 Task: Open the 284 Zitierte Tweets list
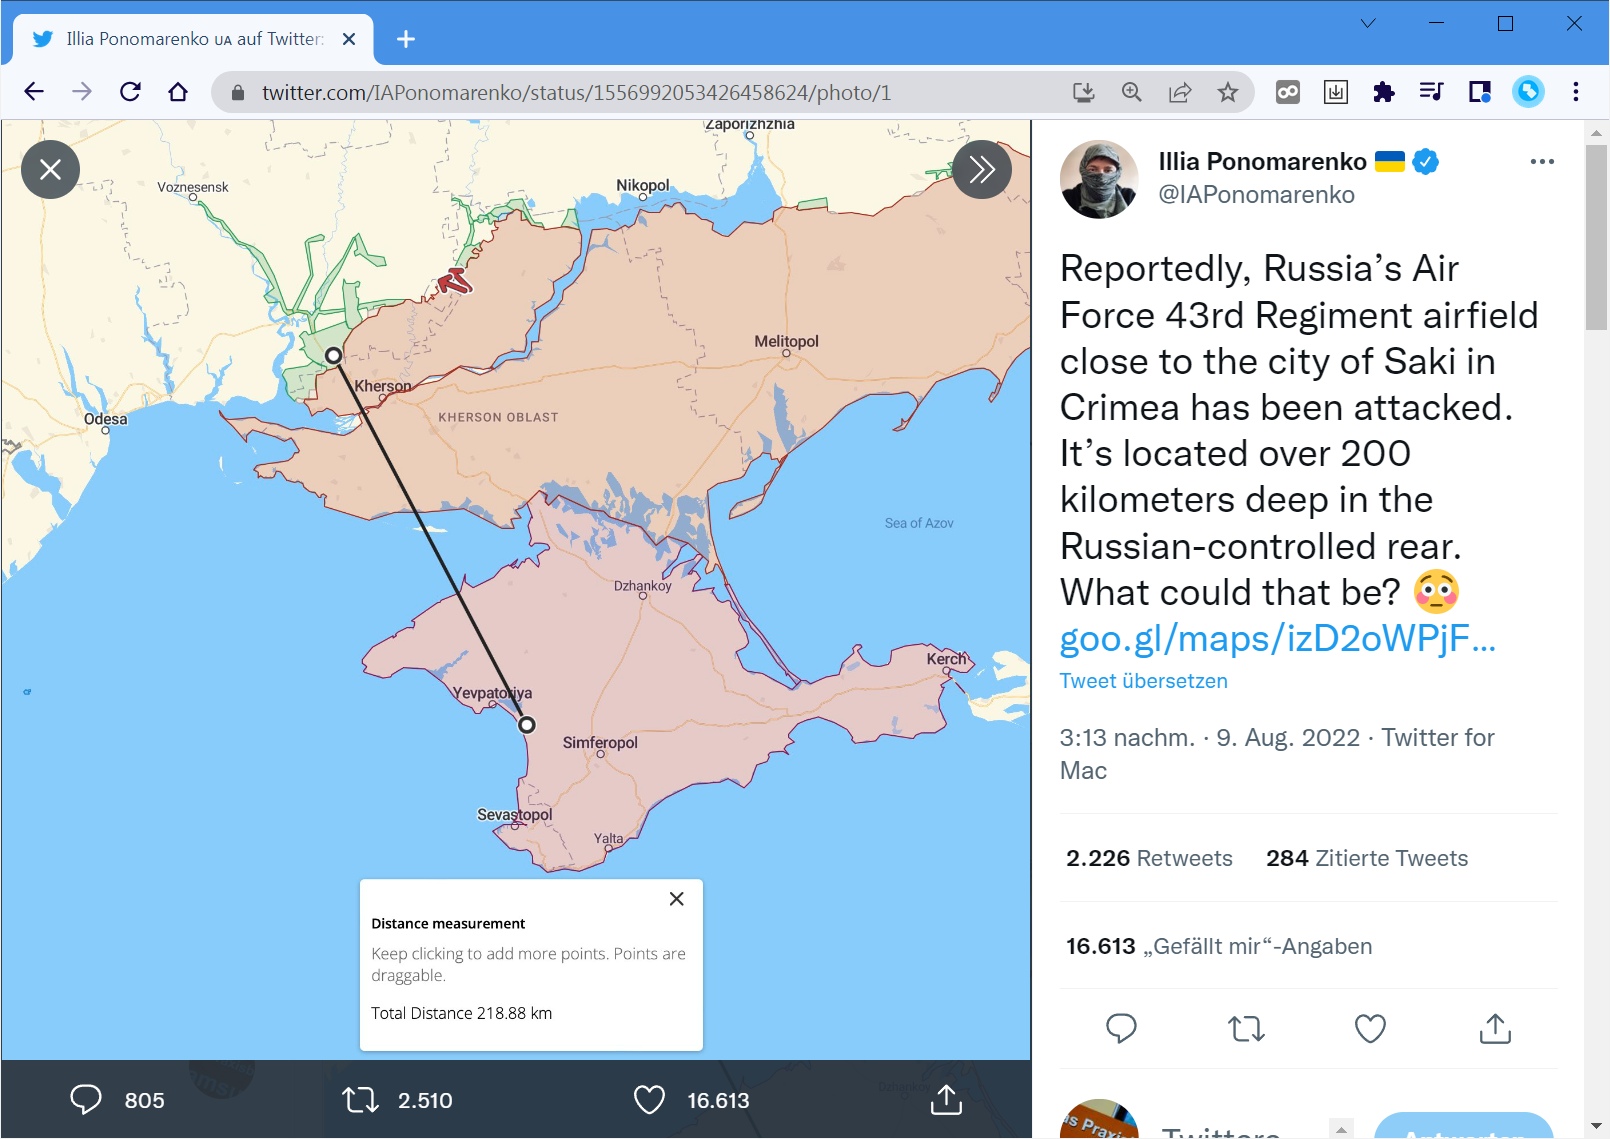tap(1366, 858)
